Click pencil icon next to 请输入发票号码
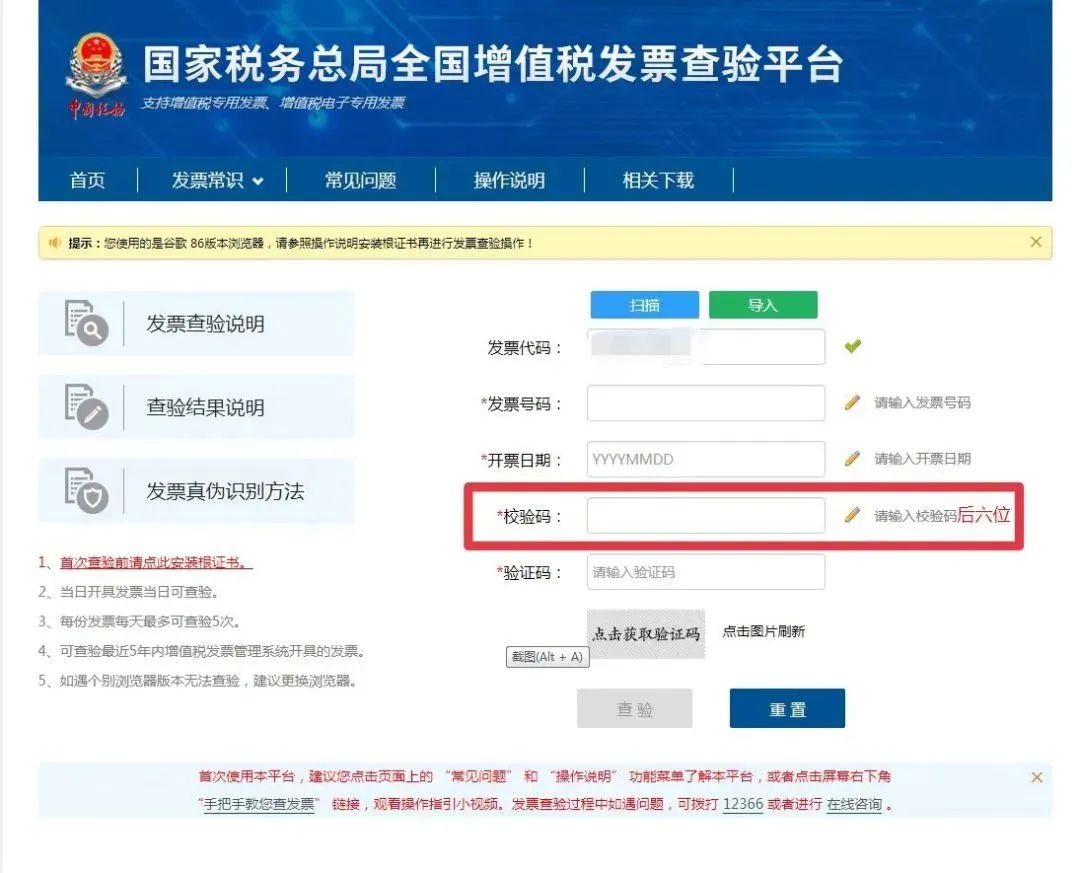 click(x=853, y=402)
